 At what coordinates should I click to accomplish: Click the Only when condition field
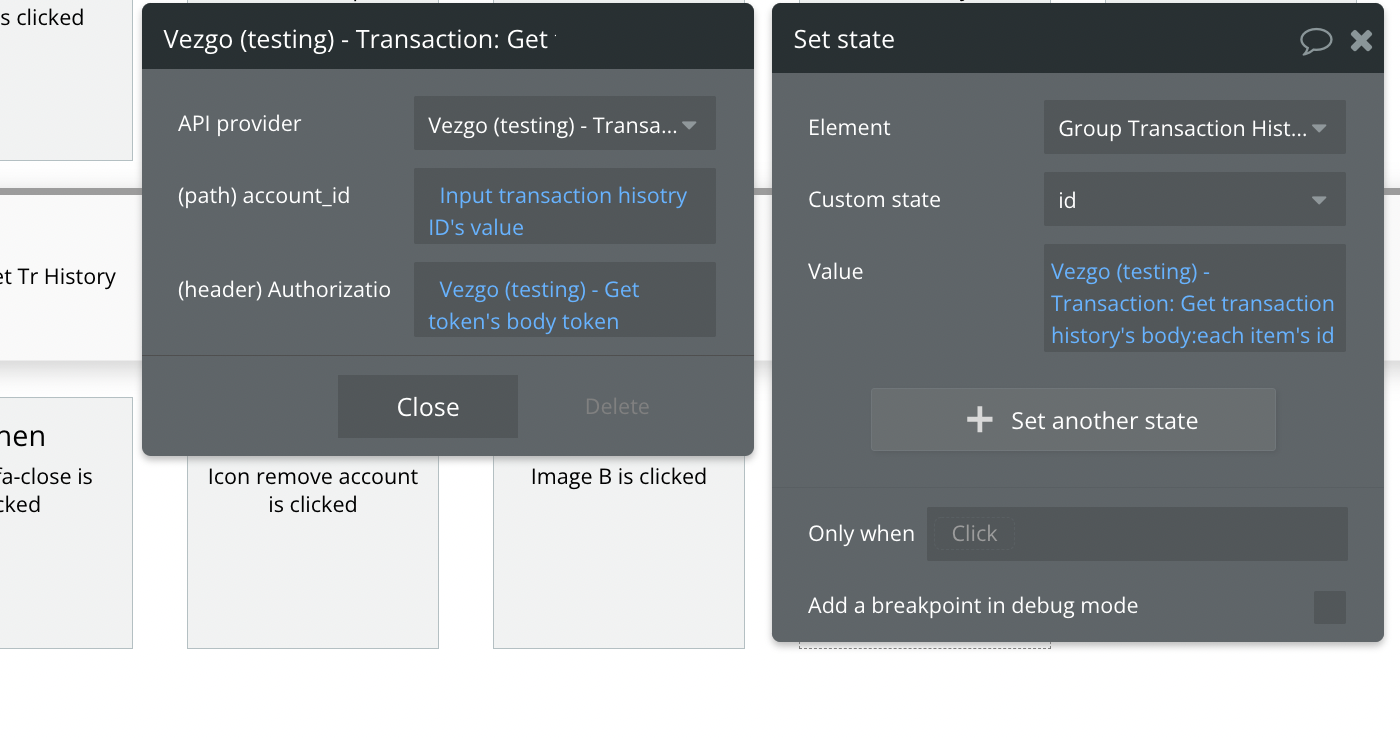tap(1136, 534)
